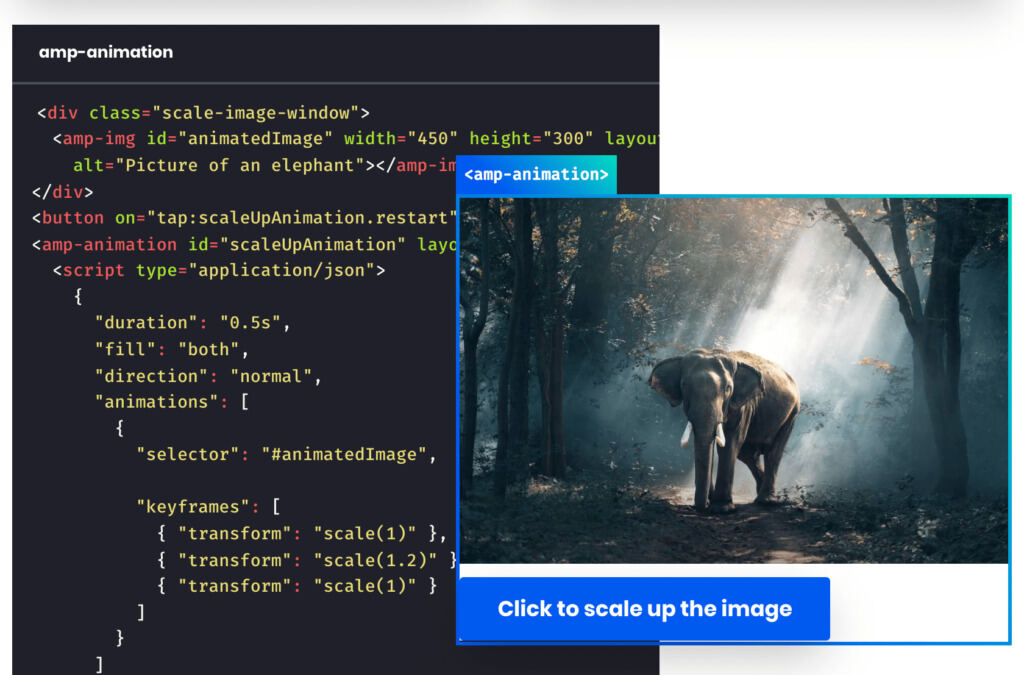Click the closing </div> tag in code
Image resolution: width=1024 pixels, height=675 pixels.
click(62, 191)
